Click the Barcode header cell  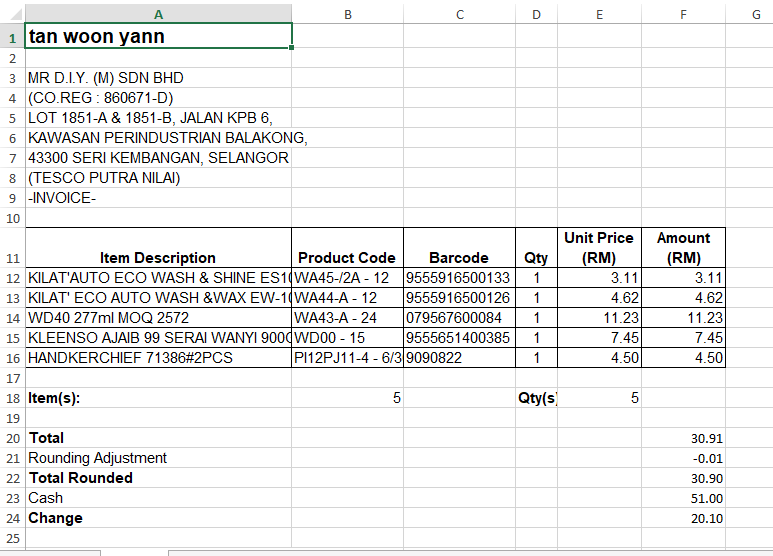coord(459,248)
